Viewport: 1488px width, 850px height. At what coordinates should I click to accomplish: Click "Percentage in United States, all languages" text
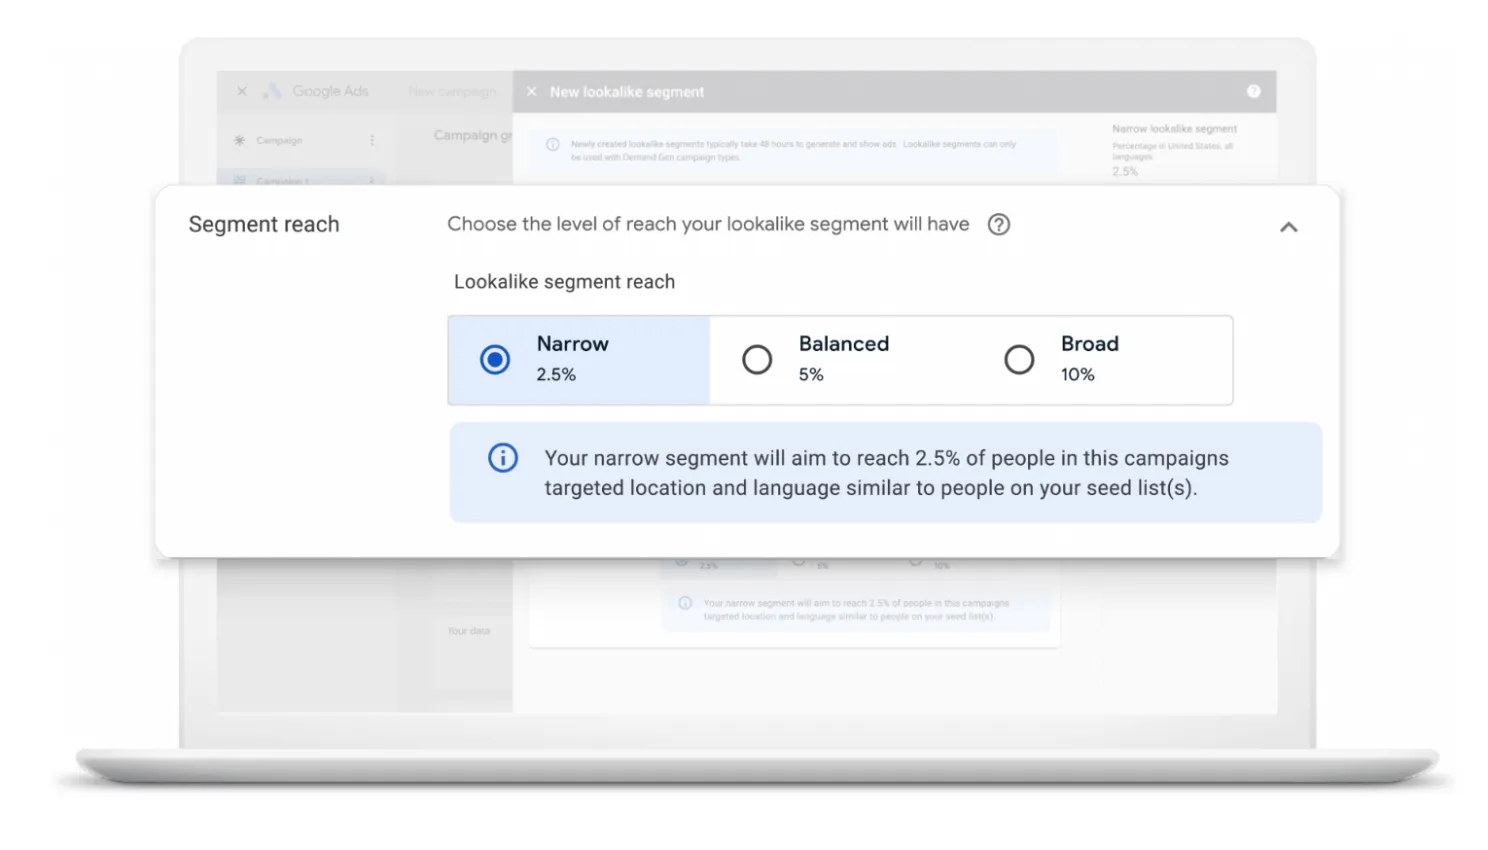pos(1172,151)
